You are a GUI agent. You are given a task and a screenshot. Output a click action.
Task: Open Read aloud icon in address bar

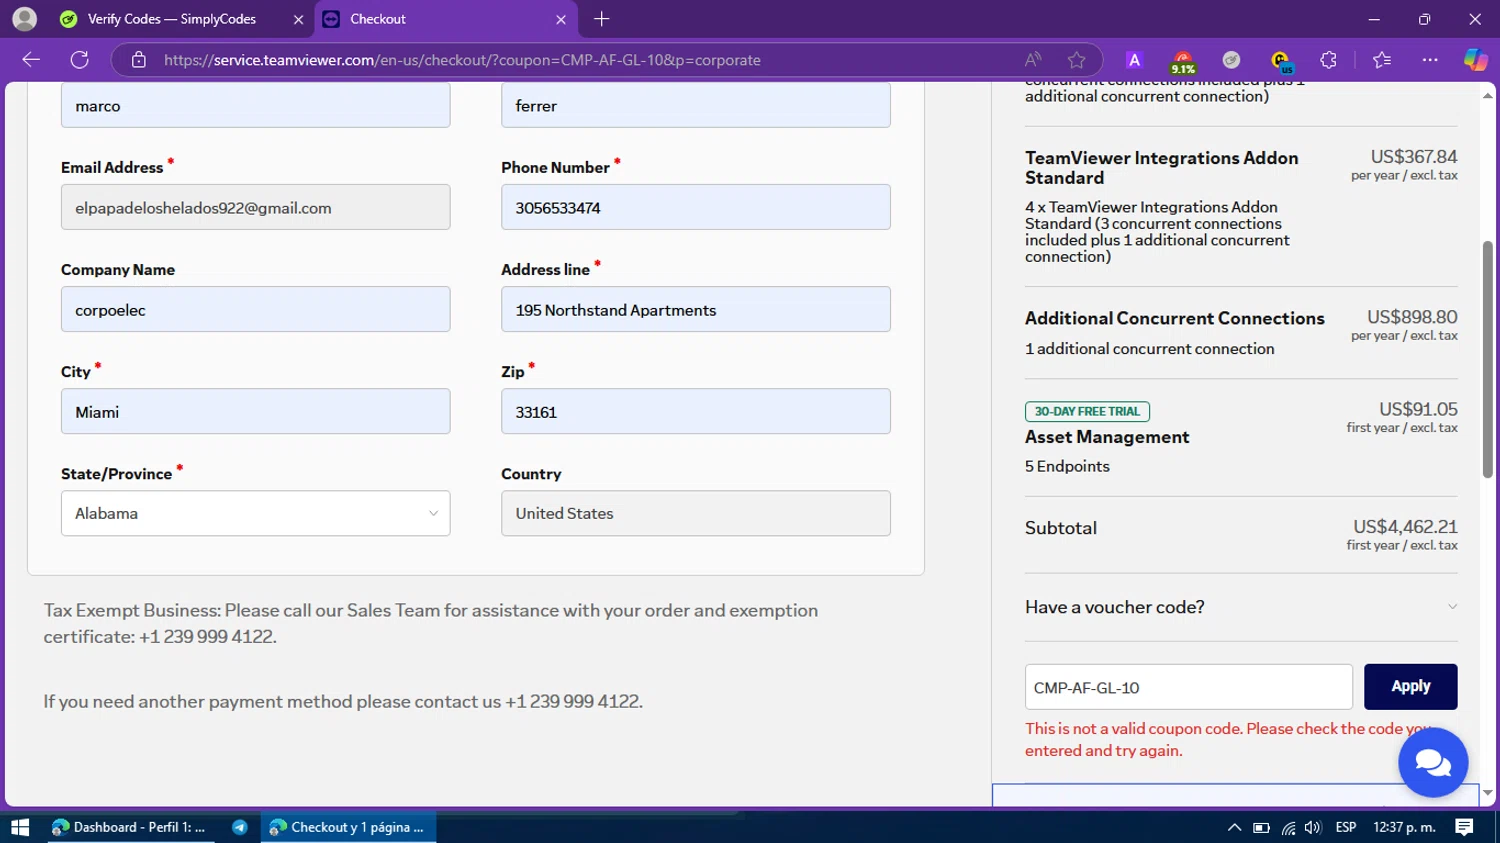pyautogui.click(x=1033, y=60)
